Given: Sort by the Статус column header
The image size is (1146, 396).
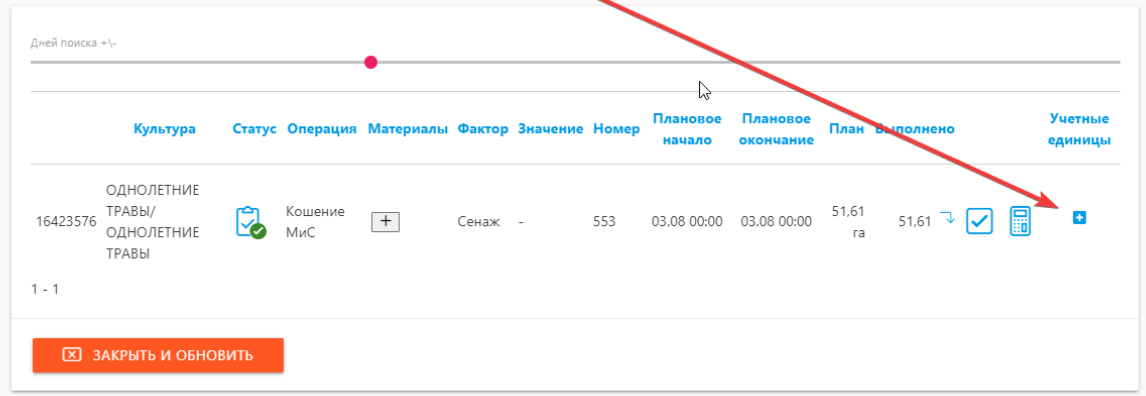Looking at the screenshot, I should [x=254, y=129].
